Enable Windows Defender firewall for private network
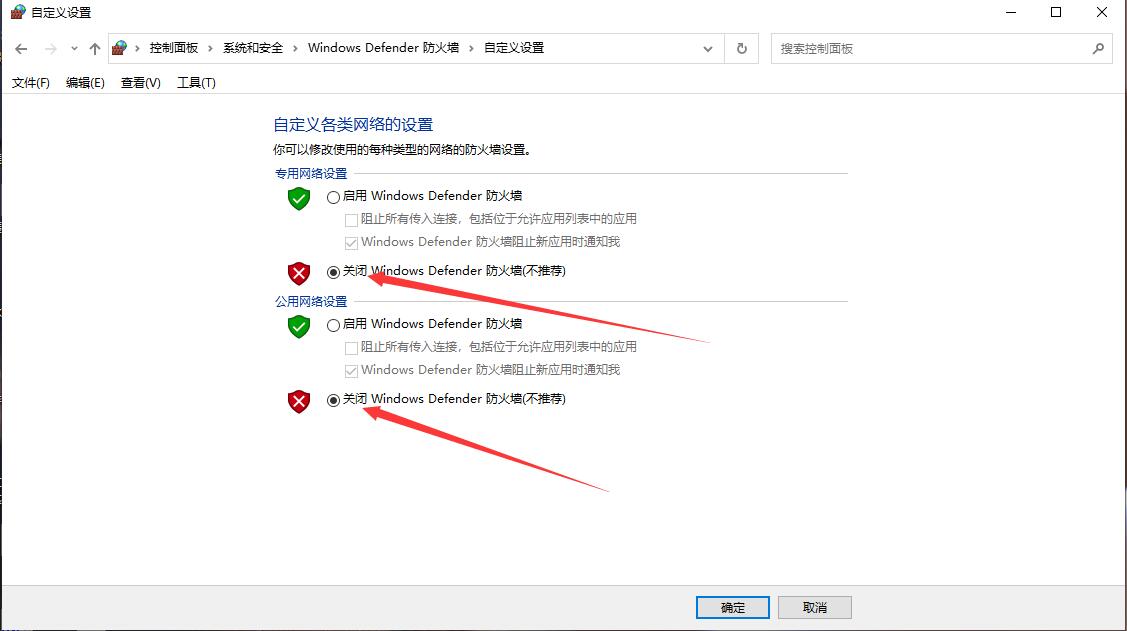This screenshot has height=631, width=1127. 333,197
